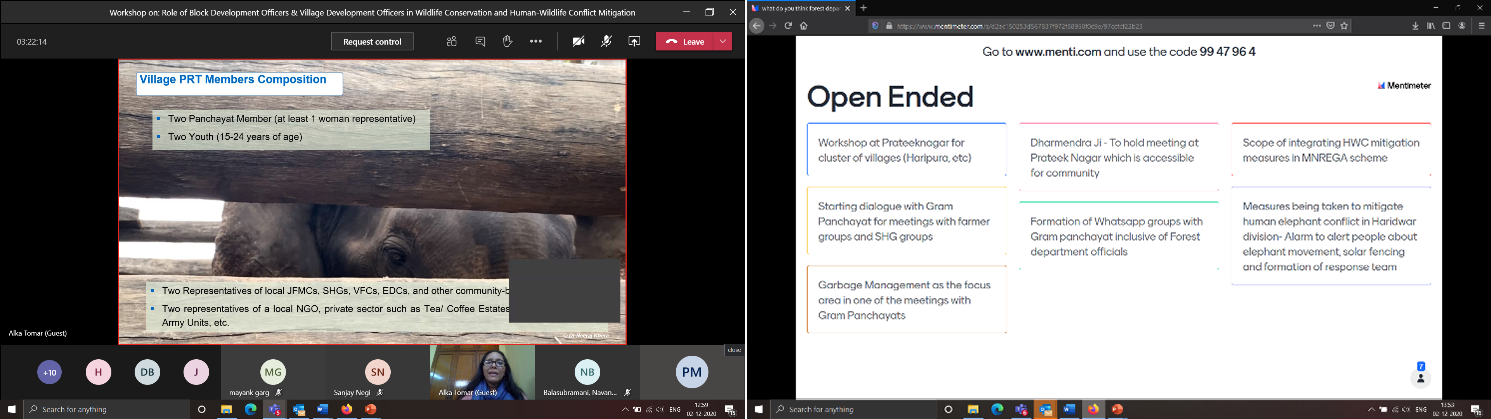The height and width of the screenshot is (419, 1491).
Task: Show participants panel in Teams
Action: (x=452, y=41)
